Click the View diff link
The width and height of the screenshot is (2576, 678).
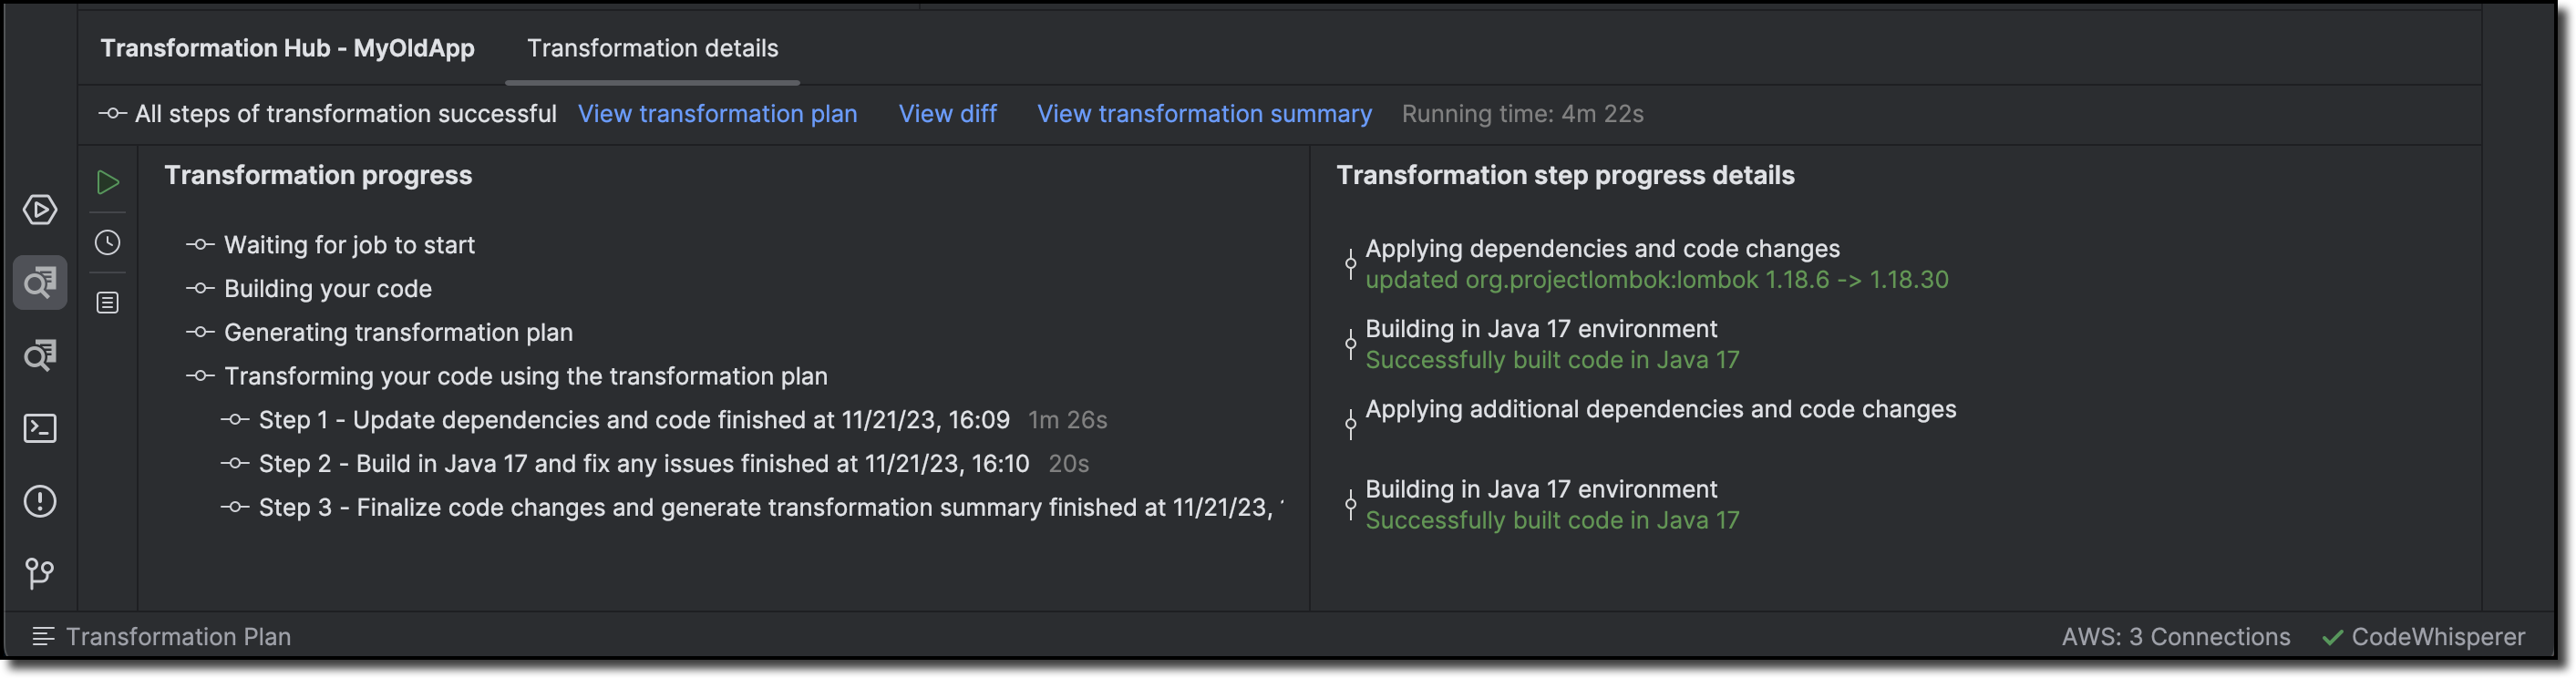tap(947, 114)
